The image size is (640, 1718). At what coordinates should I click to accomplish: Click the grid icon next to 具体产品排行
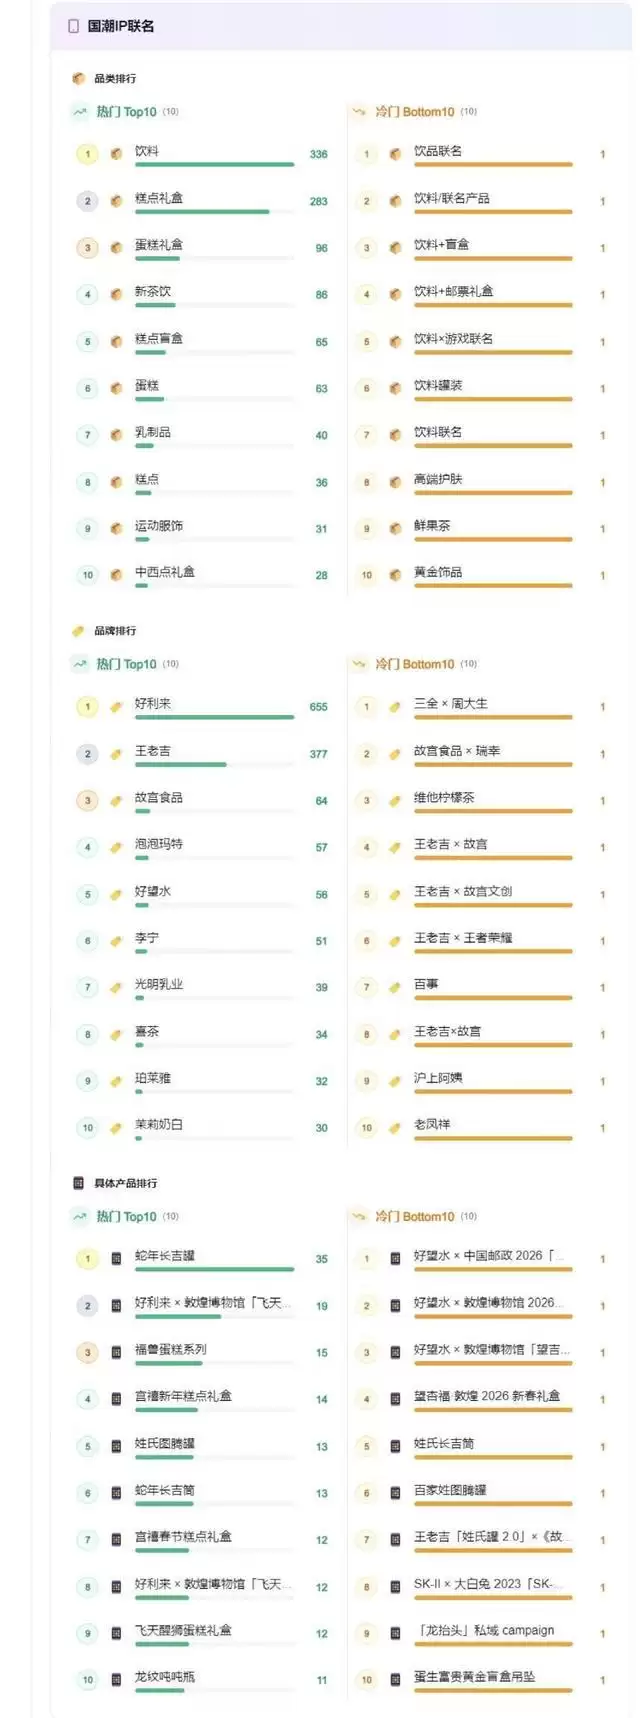[x=78, y=1183]
